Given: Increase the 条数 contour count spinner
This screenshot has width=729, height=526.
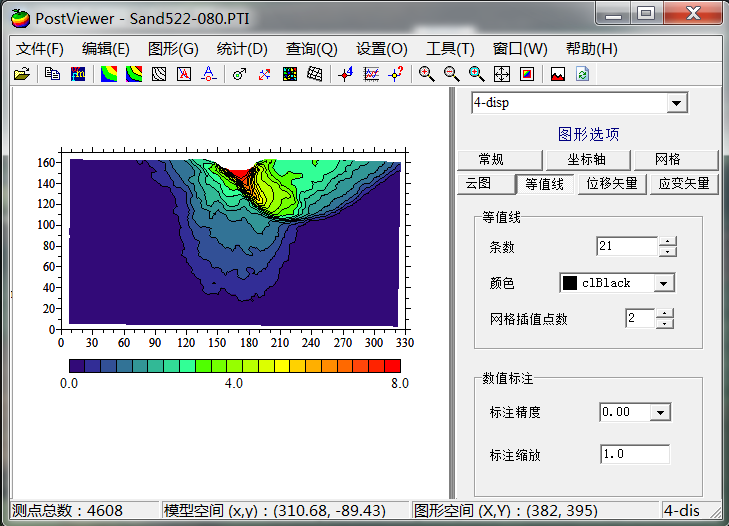Looking at the screenshot, I should (x=668, y=241).
